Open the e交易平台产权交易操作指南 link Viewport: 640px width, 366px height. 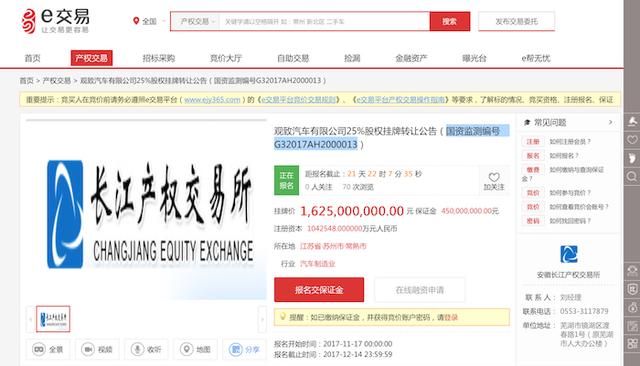(401, 100)
